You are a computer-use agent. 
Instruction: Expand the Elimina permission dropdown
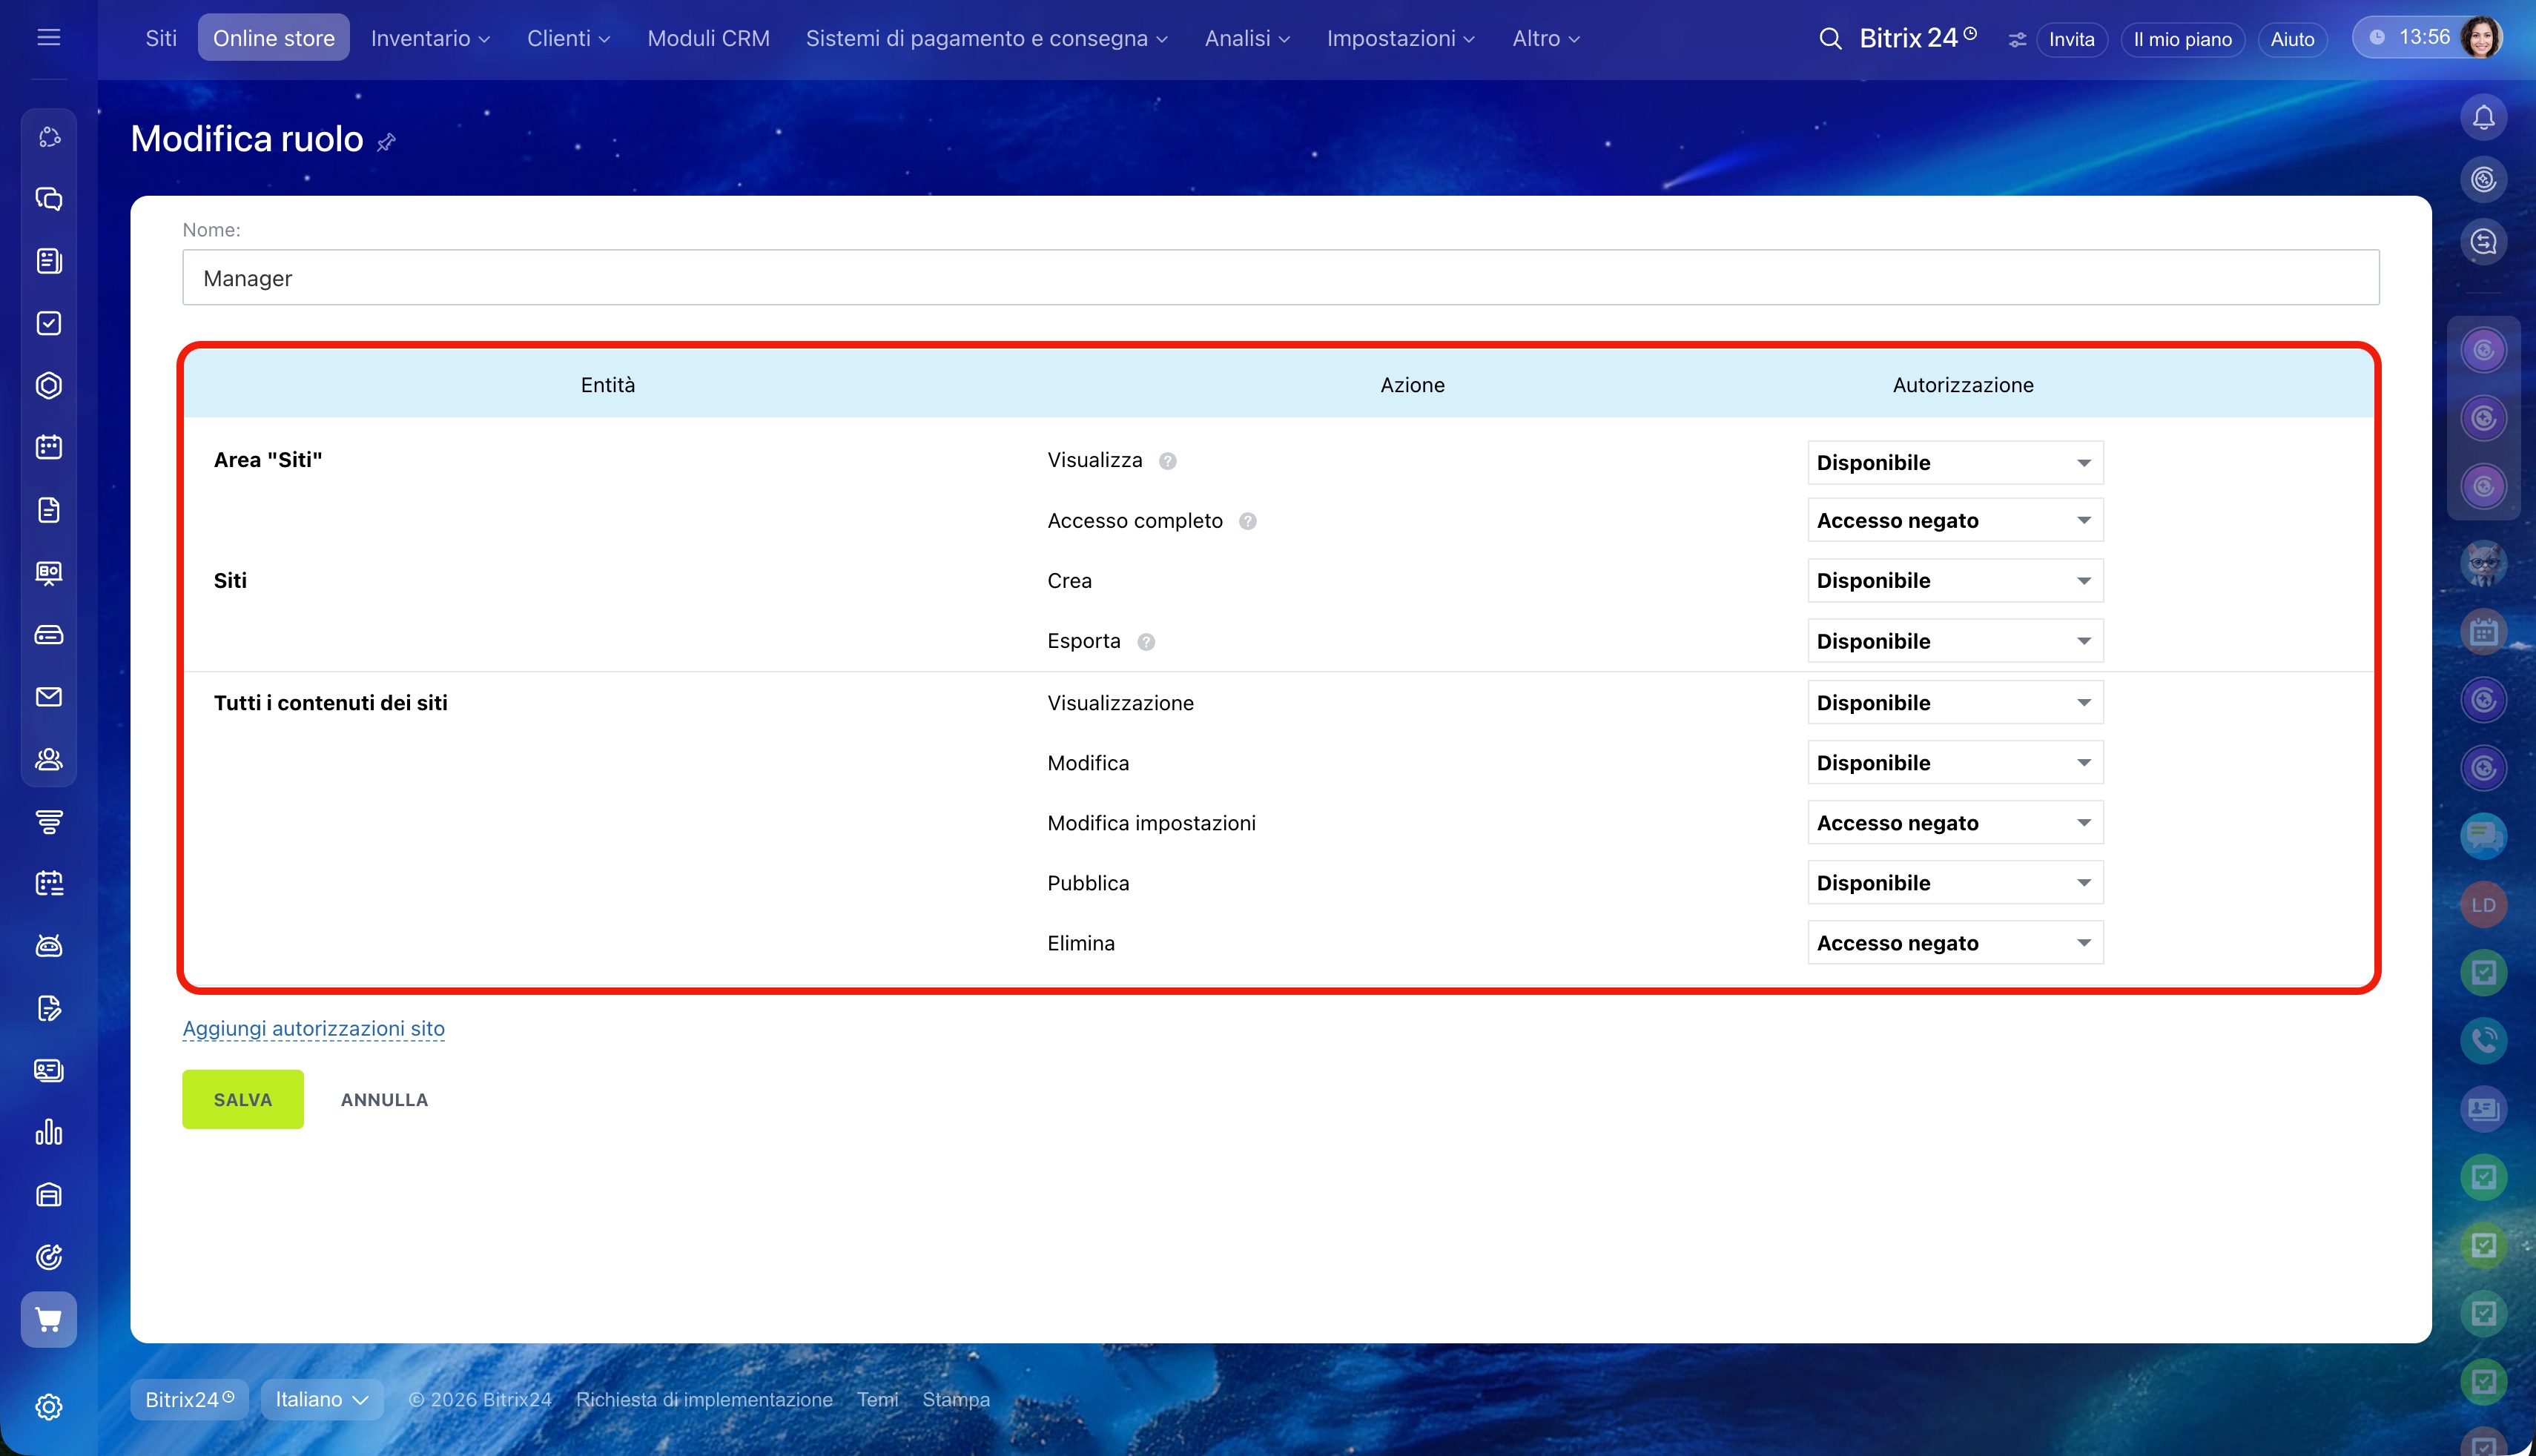[x=1954, y=943]
